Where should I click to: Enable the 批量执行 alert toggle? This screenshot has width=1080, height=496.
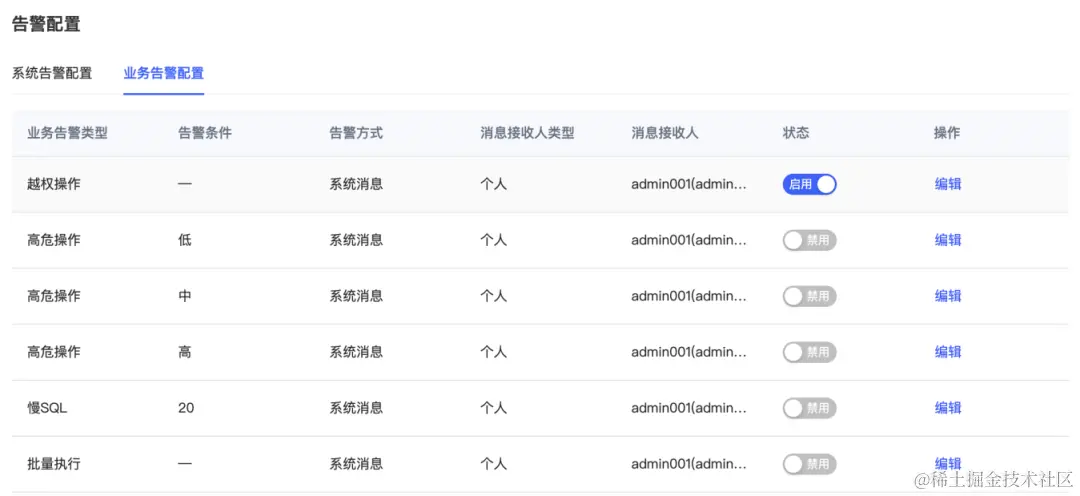(809, 464)
